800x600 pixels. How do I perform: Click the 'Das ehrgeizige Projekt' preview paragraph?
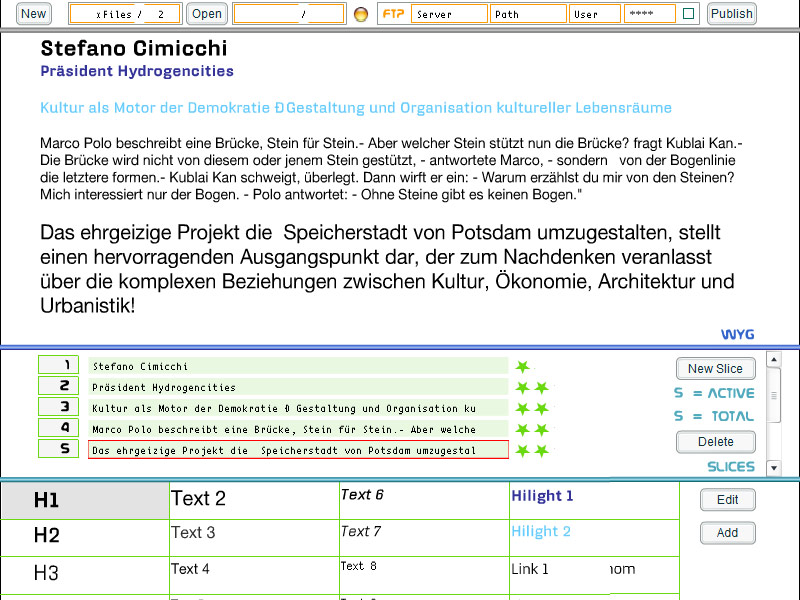click(387, 269)
